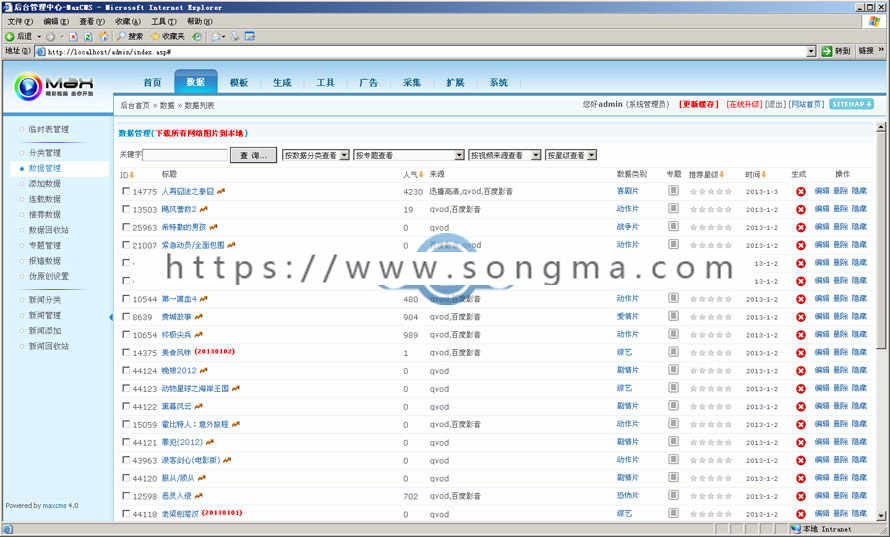
Task: Open the 按数据分类查看 dropdown
Action: (316, 155)
